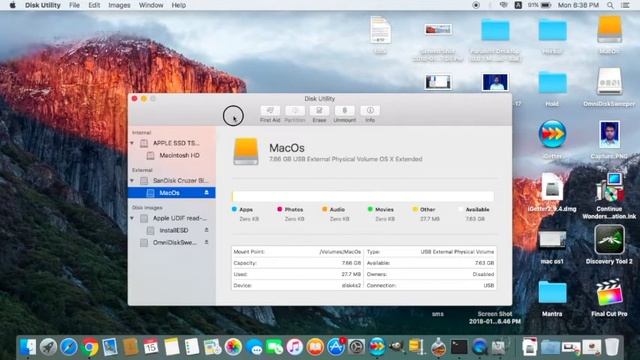The width and height of the screenshot is (640, 360).
Task: Launch Google Chrome from the Dock
Action: pos(89,347)
